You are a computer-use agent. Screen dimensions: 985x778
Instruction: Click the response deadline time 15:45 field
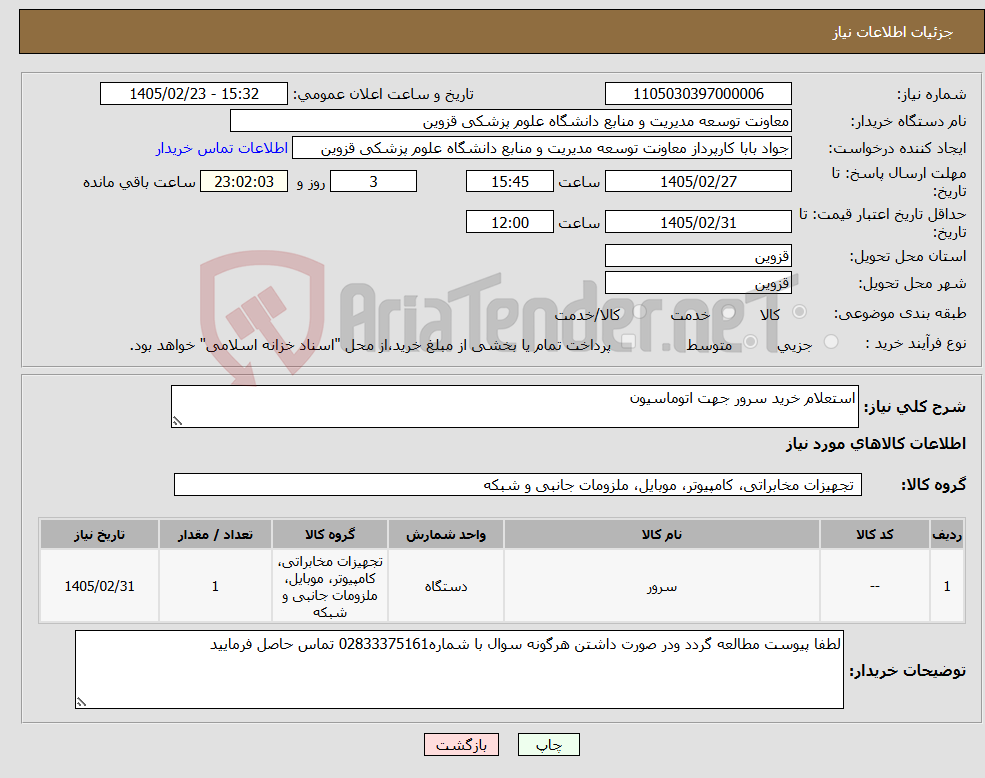pyautogui.click(x=509, y=182)
